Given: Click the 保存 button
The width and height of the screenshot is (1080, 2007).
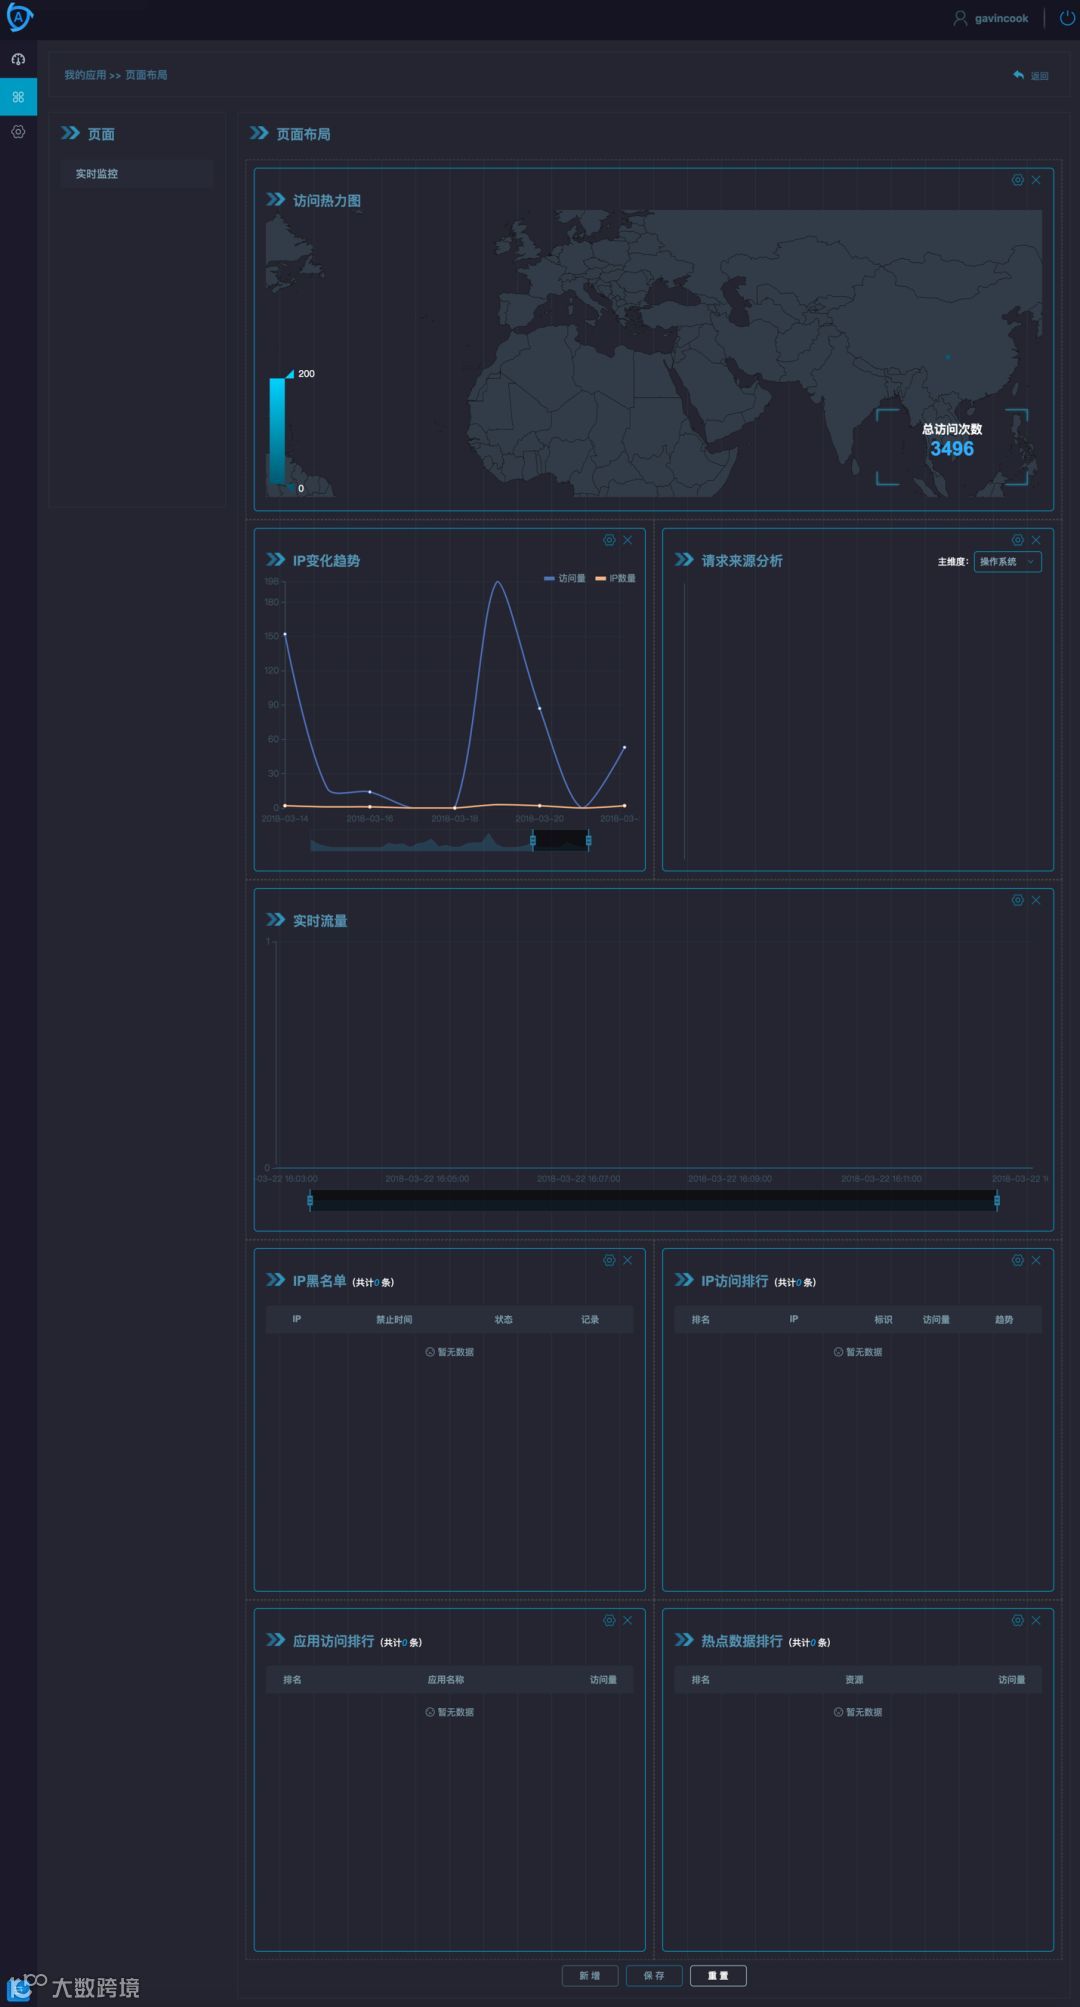Looking at the screenshot, I should point(654,1975).
